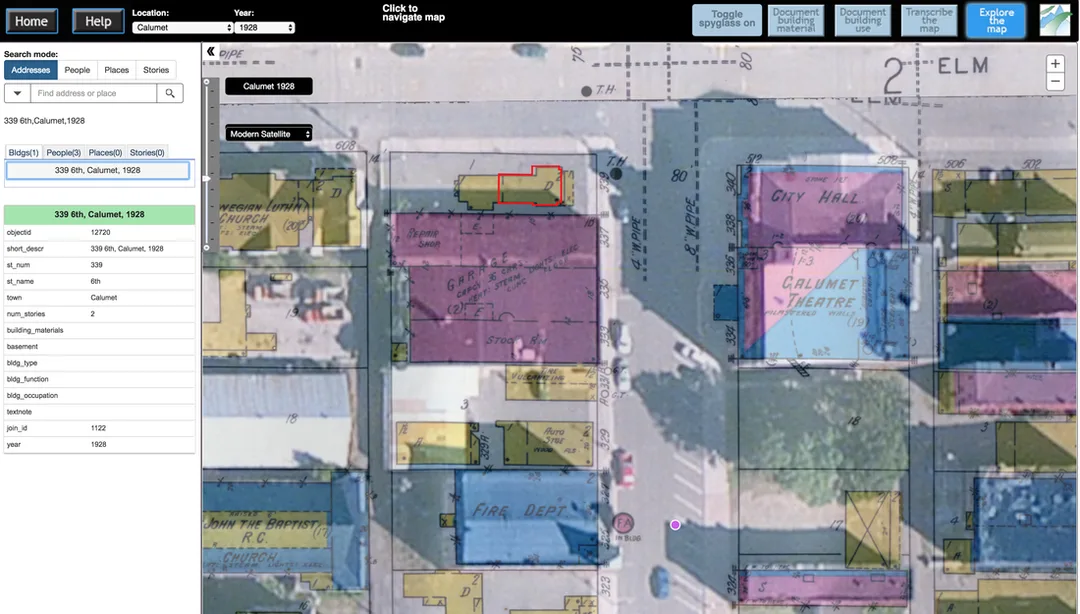1080x614 pixels.
Task: Go to the Home page
Action: tap(32, 21)
